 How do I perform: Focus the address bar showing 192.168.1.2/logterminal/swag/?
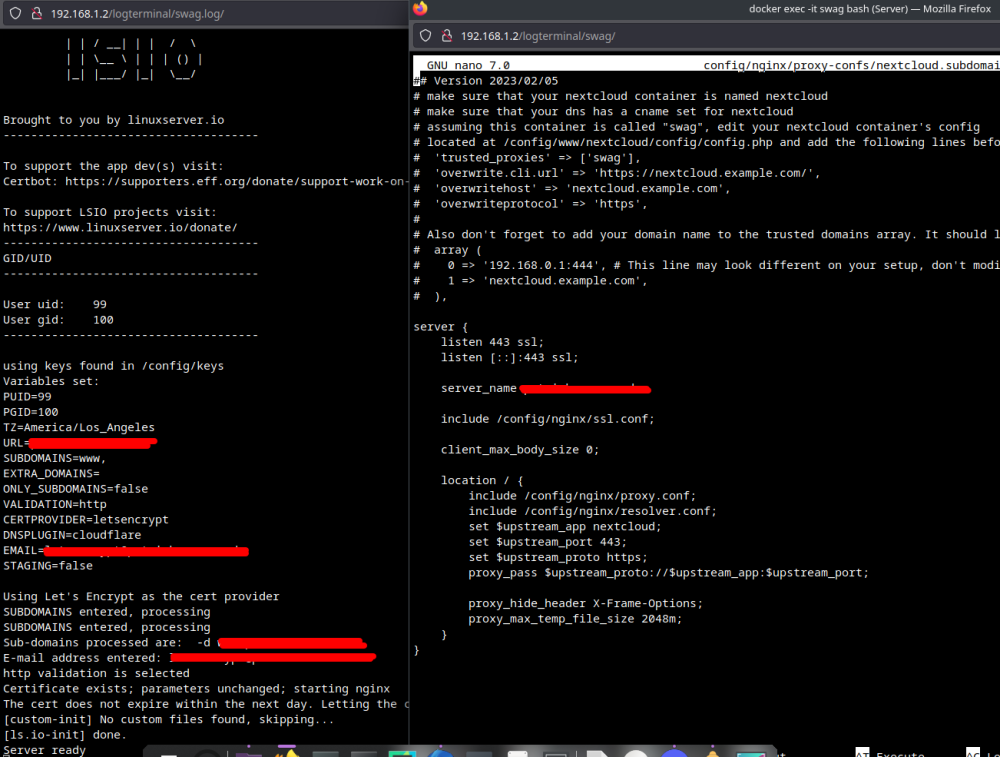tap(538, 36)
